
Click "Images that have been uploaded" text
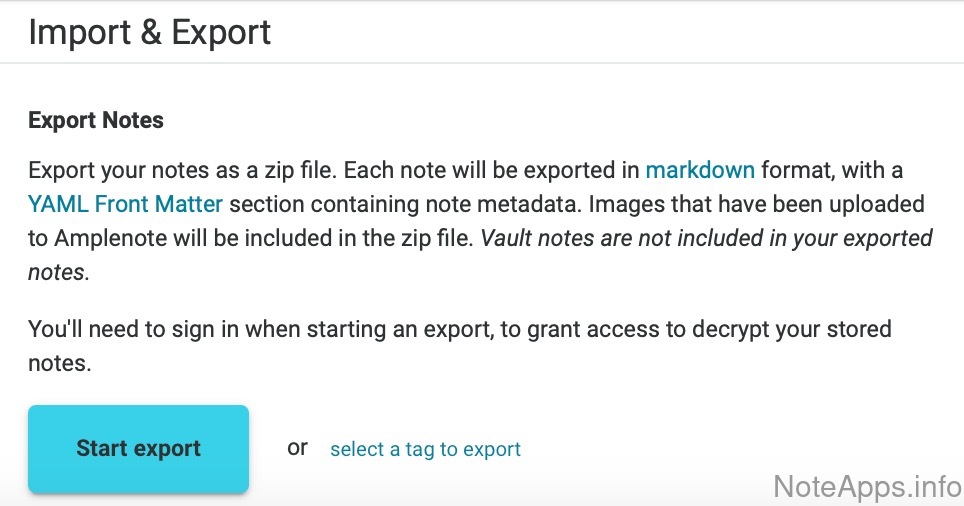point(757,204)
